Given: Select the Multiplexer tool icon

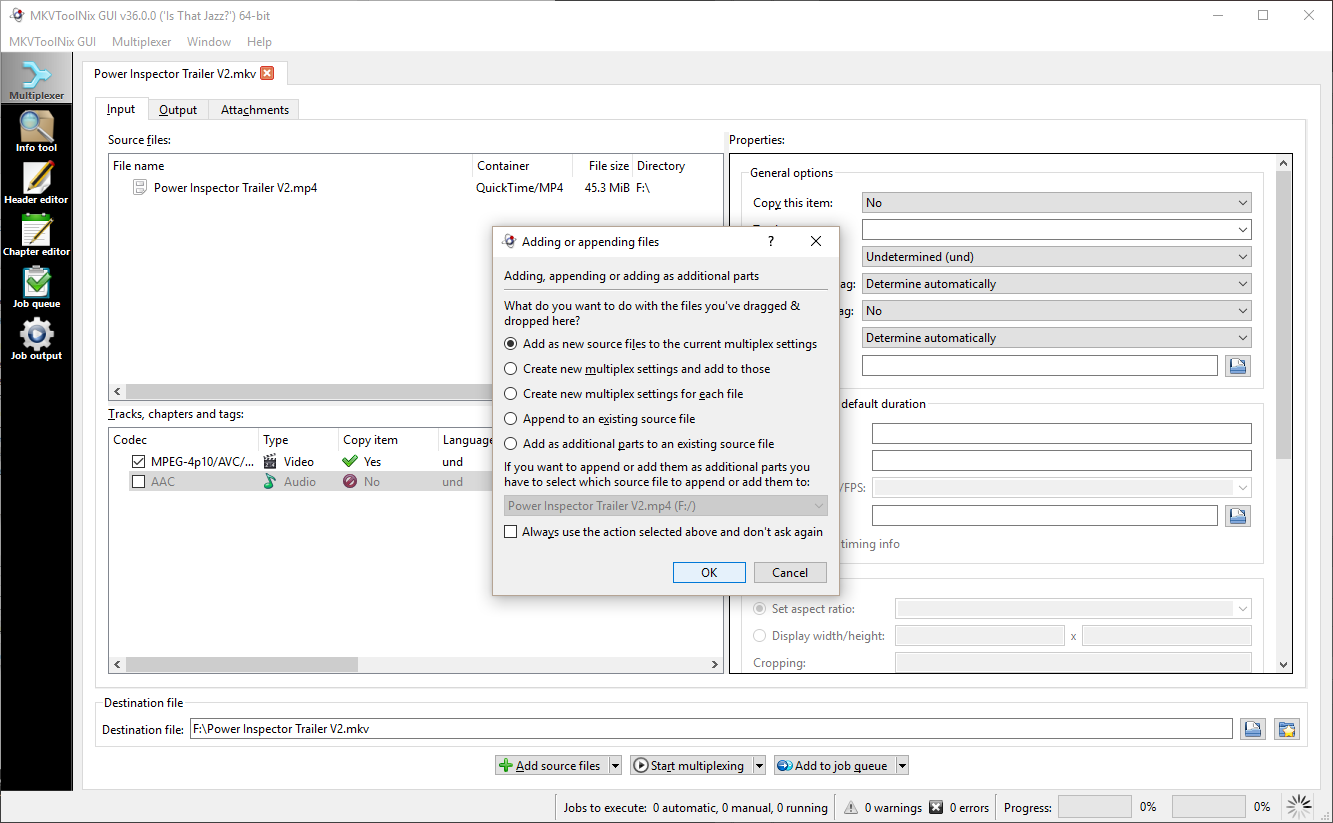Looking at the screenshot, I should point(36,79).
